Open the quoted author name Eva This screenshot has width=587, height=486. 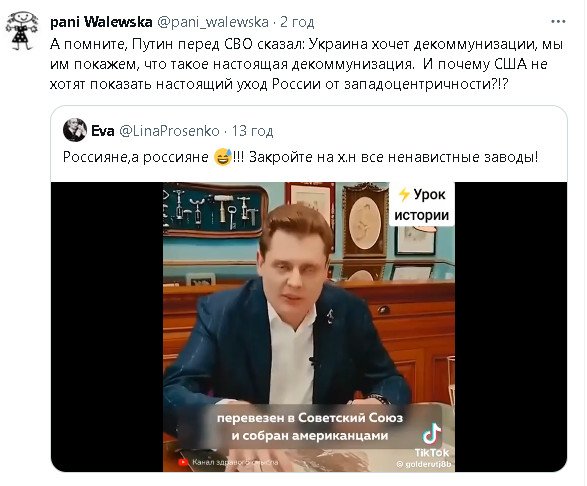[103, 131]
